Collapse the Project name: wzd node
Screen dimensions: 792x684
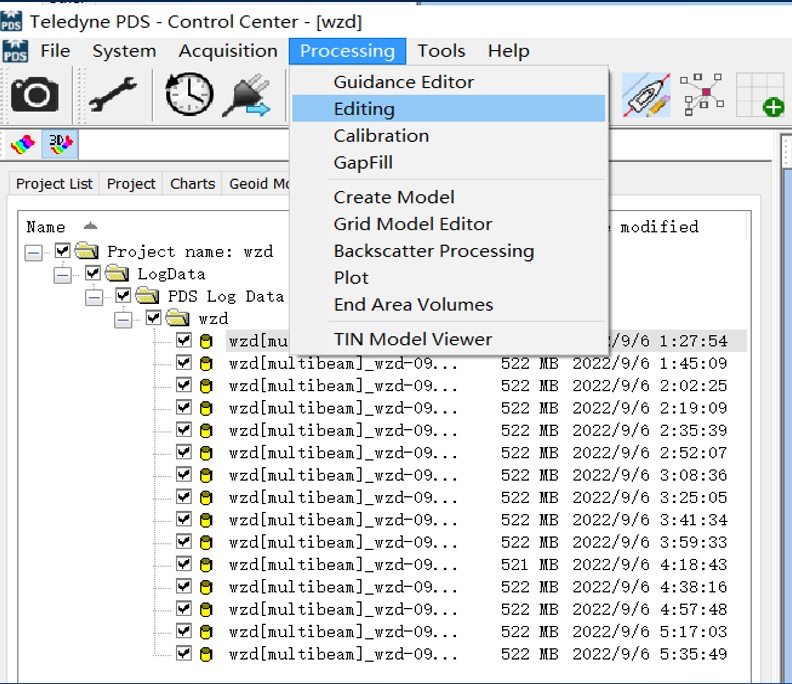tap(33, 253)
